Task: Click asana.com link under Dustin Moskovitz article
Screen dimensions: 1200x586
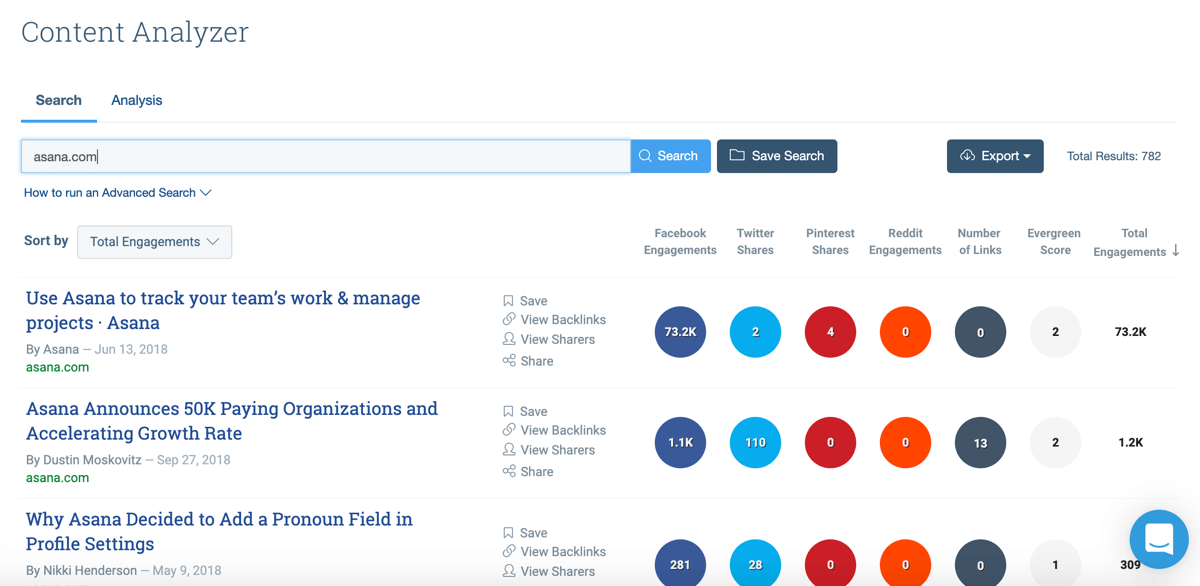Action: point(57,478)
